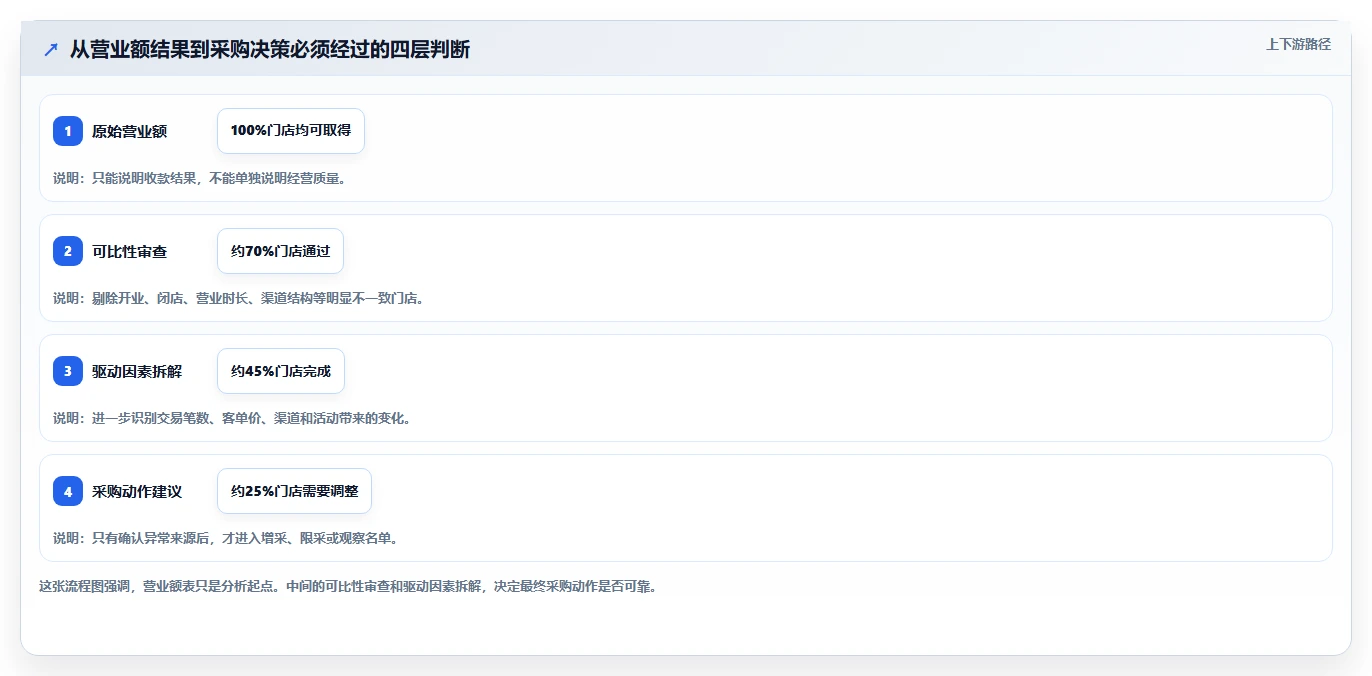Click the arrow icon beside the title
Viewport: 1372px width, 676px height.
tap(50, 49)
